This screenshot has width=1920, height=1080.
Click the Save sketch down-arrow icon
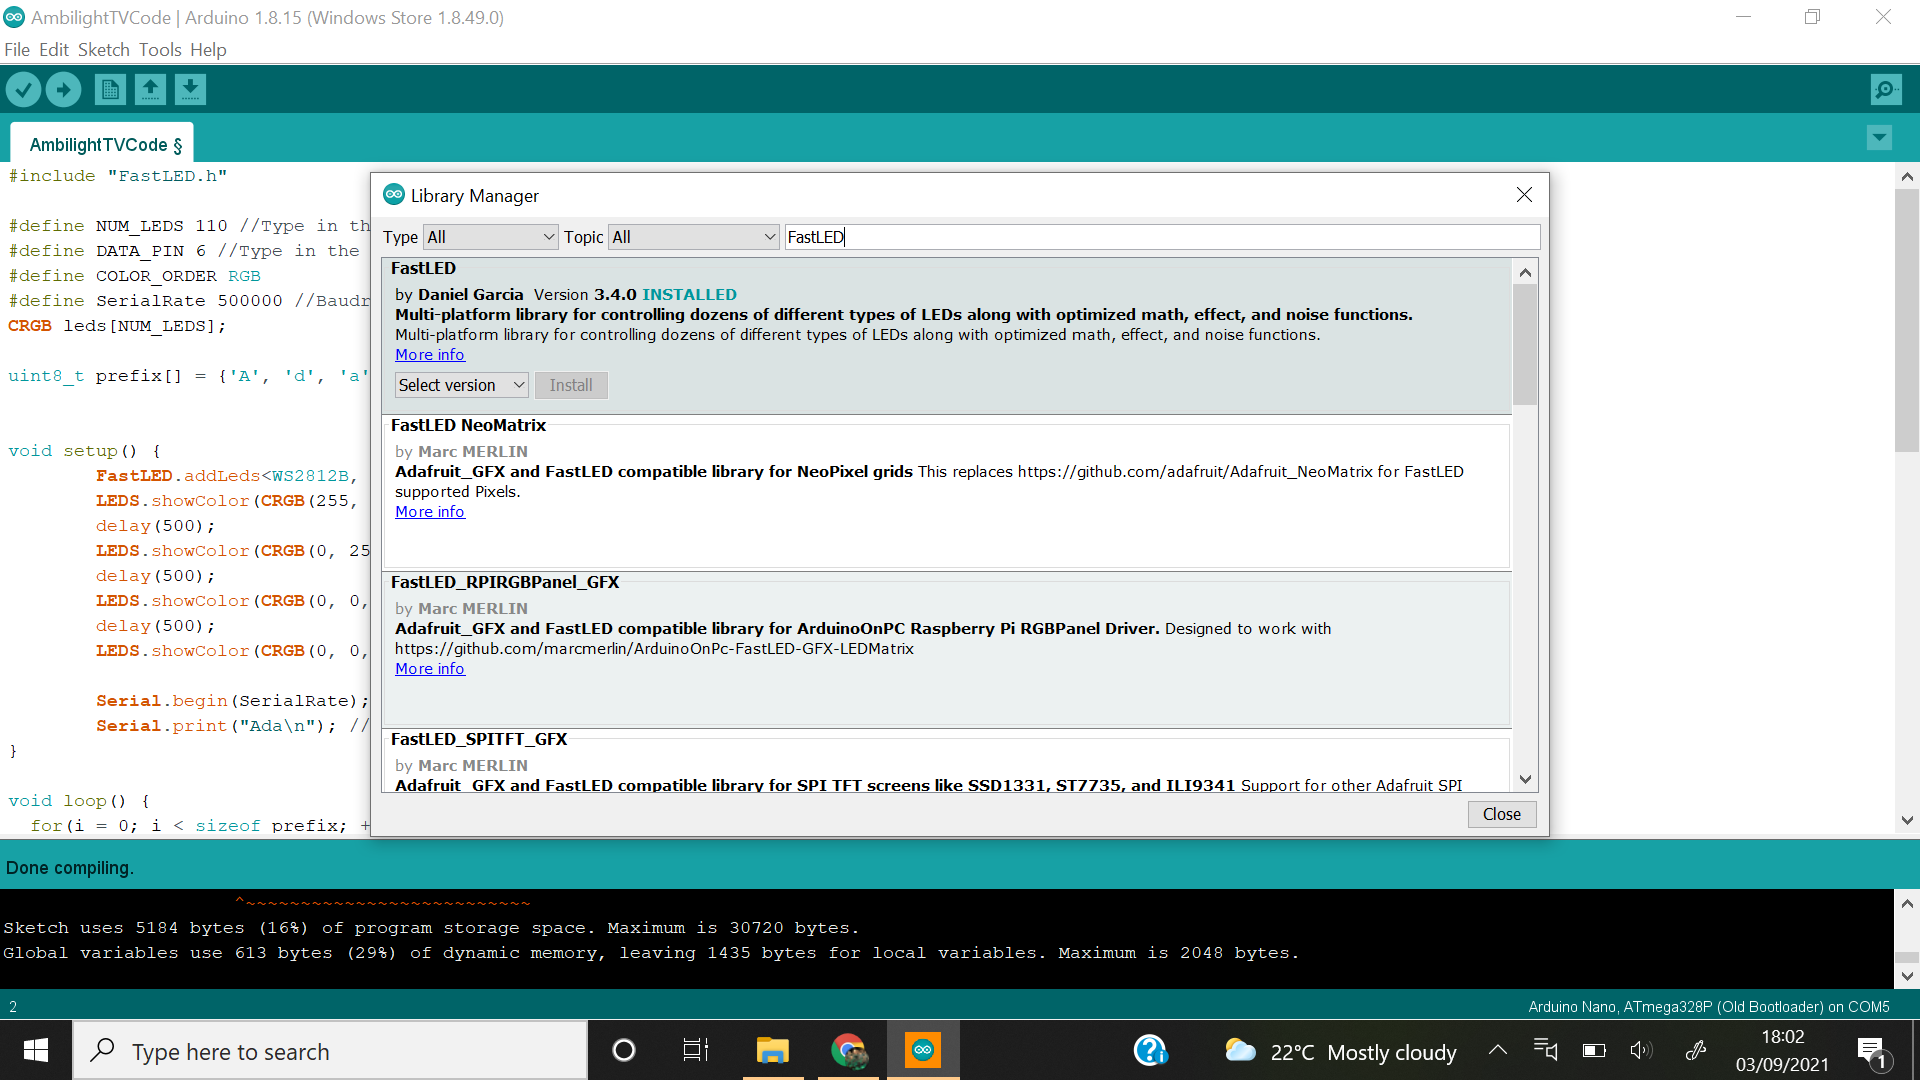190,90
